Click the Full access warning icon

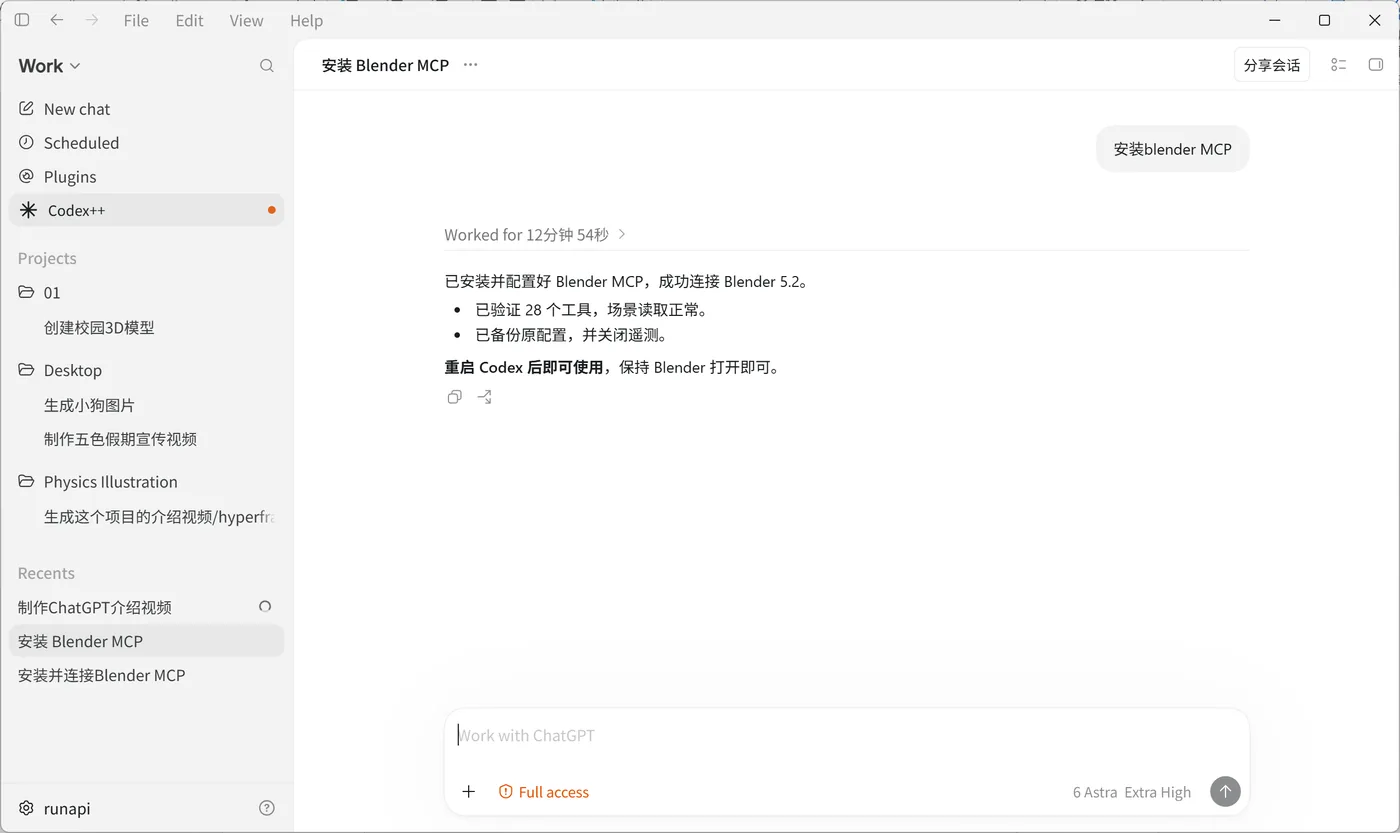[506, 792]
